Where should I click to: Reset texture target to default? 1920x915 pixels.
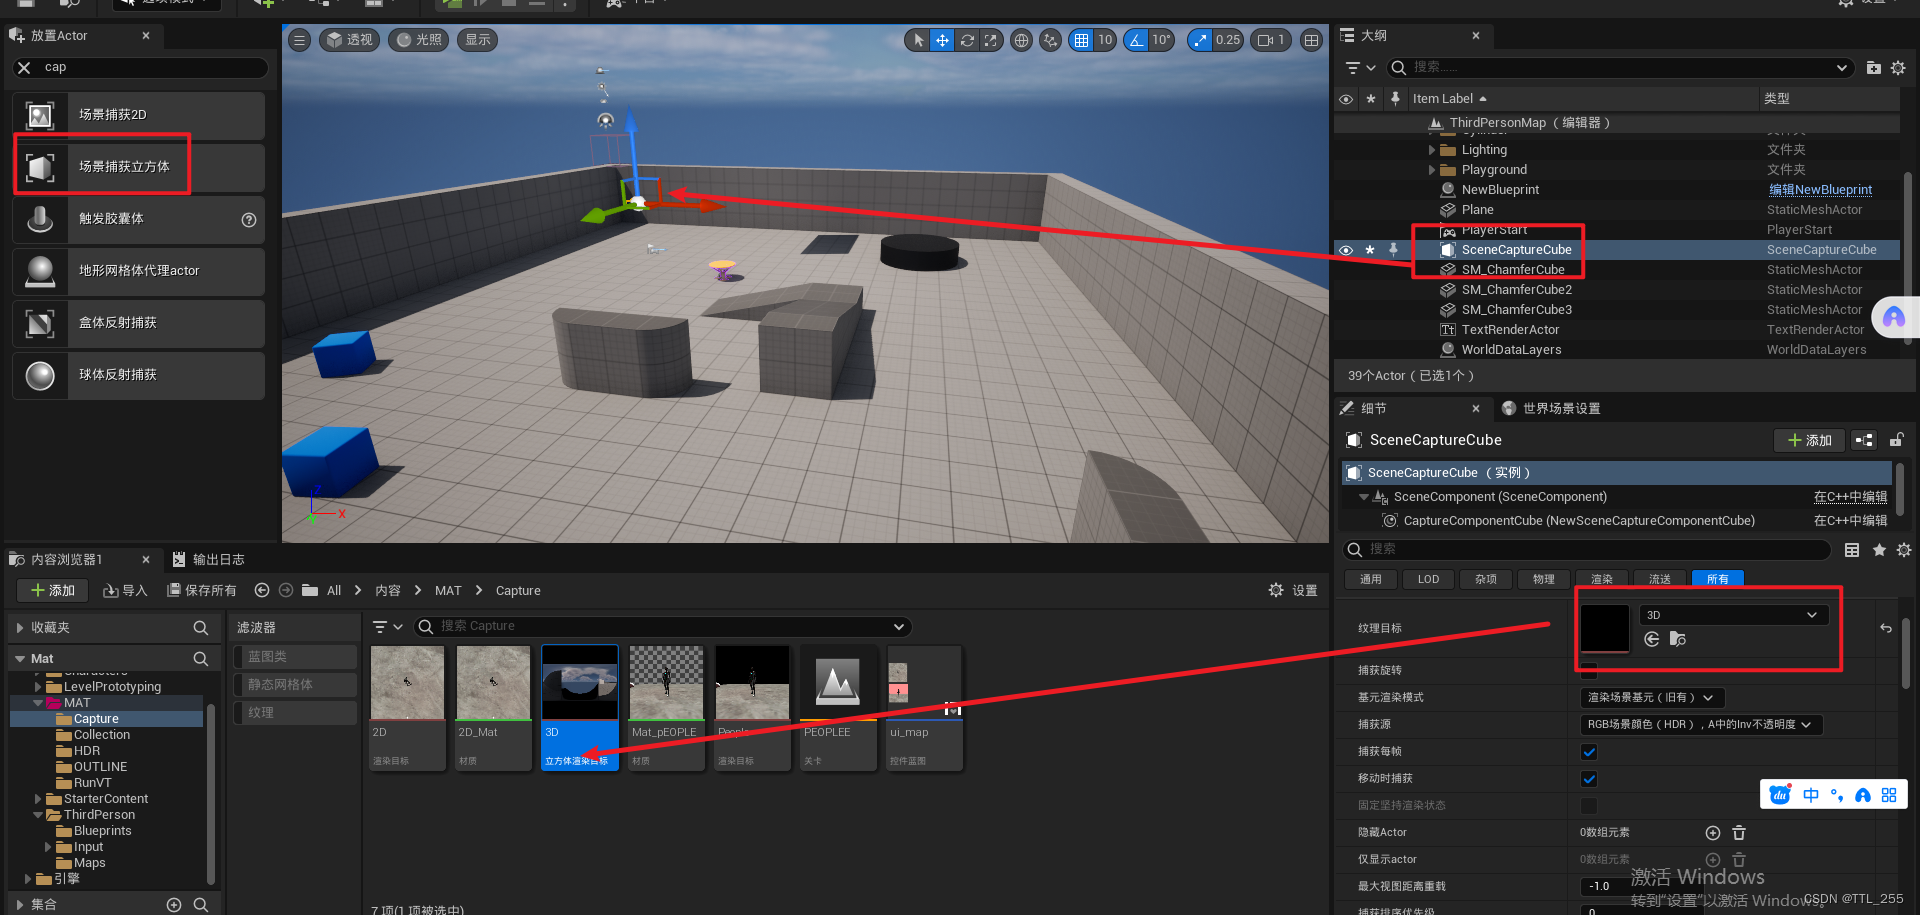click(x=1886, y=628)
